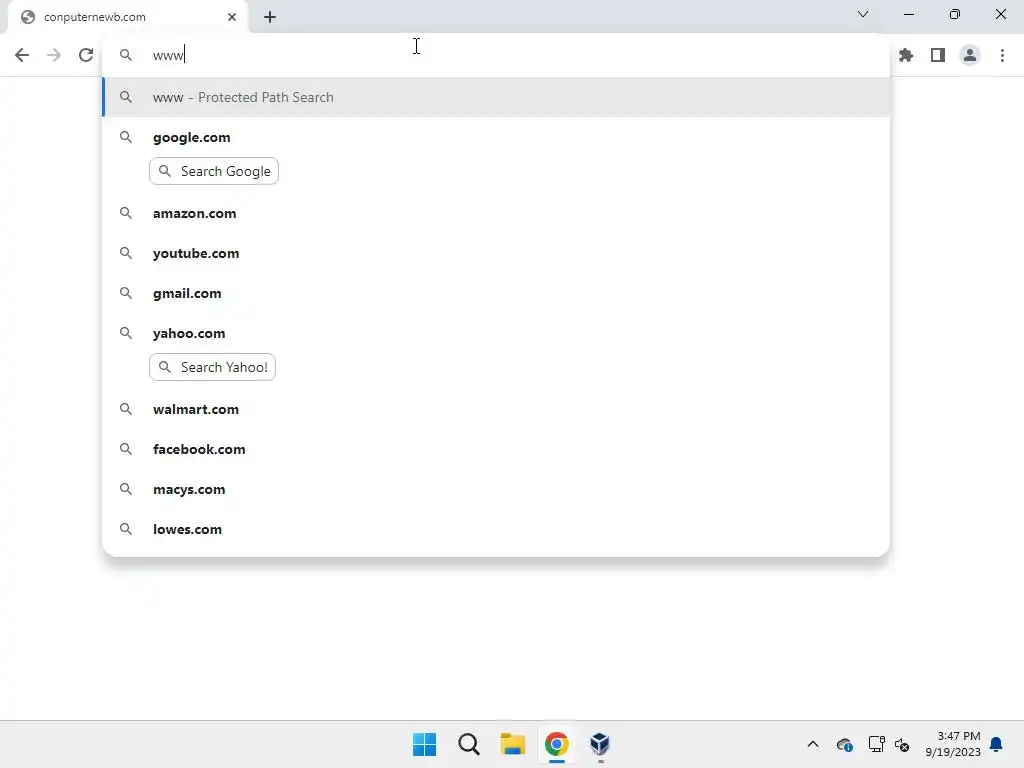Screen dimensions: 1024x768
Task: Open the Windows Start menu
Action: (x=424, y=744)
